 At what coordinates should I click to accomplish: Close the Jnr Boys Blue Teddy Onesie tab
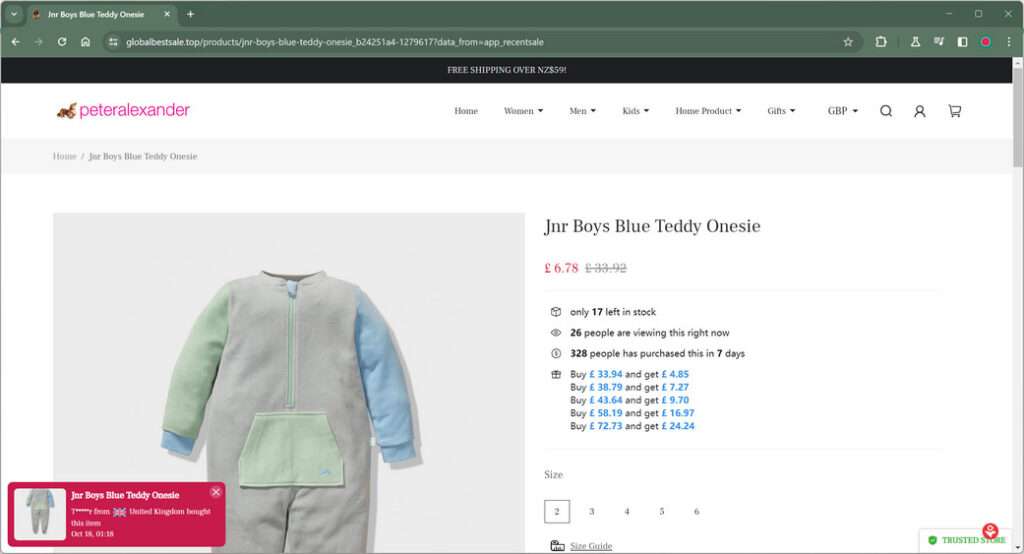click(167, 14)
